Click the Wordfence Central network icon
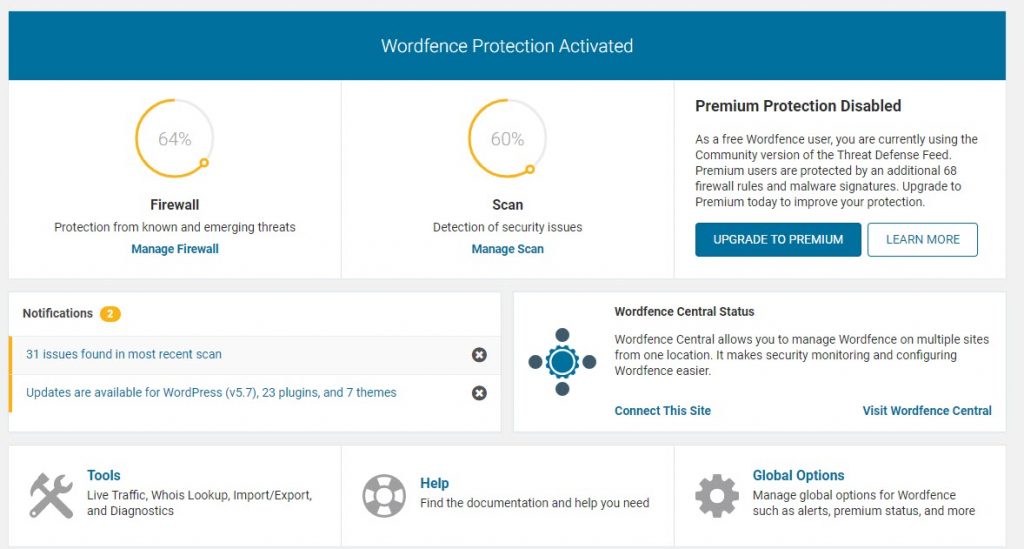Viewport: 1024px width, 549px height. [x=562, y=361]
